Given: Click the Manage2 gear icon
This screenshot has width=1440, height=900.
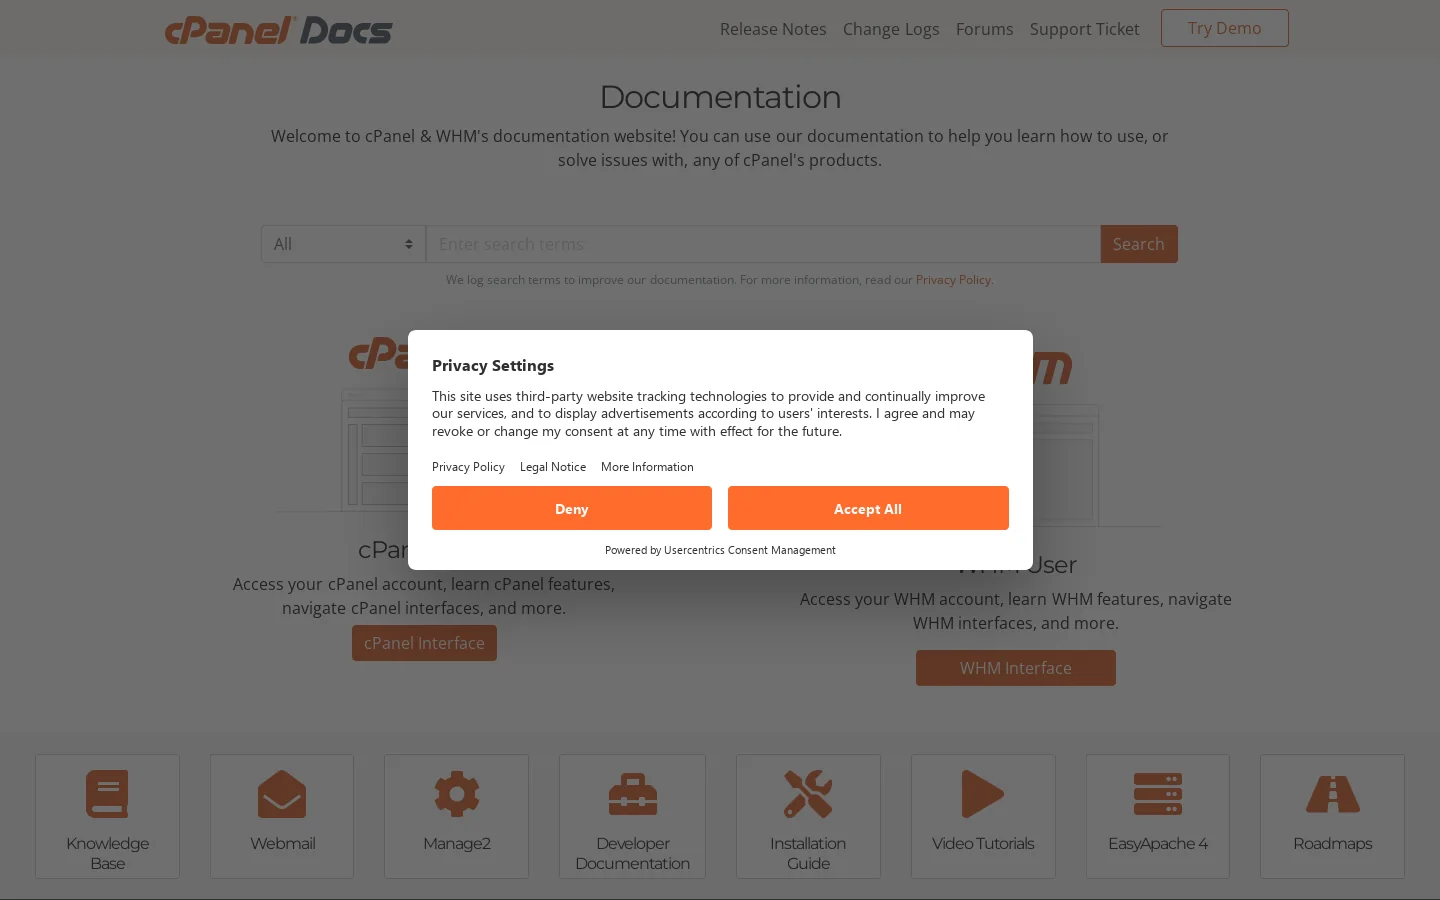Looking at the screenshot, I should [457, 794].
